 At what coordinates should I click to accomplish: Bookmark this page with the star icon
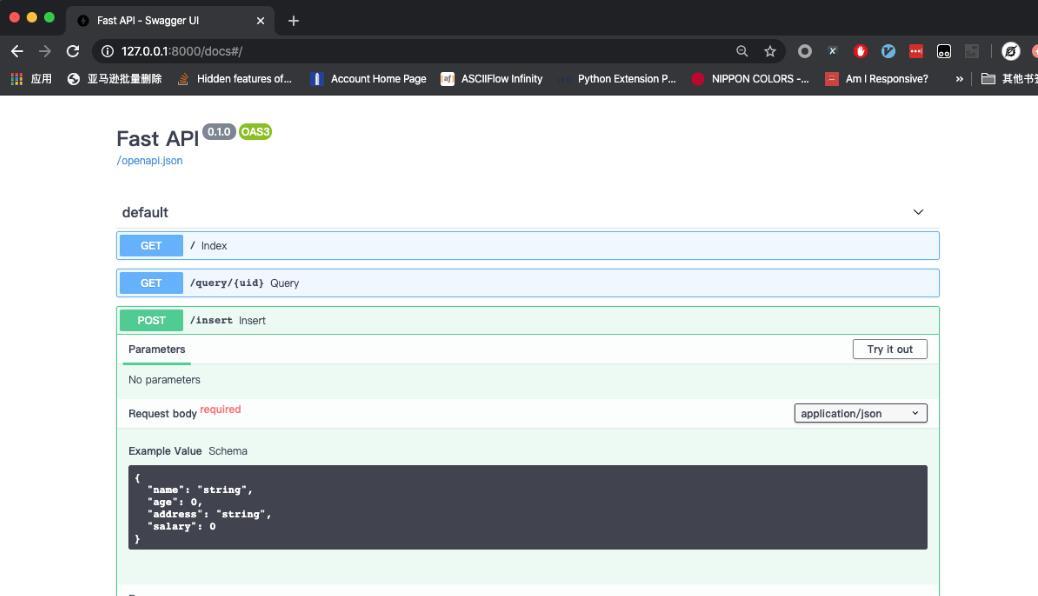click(770, 51)
